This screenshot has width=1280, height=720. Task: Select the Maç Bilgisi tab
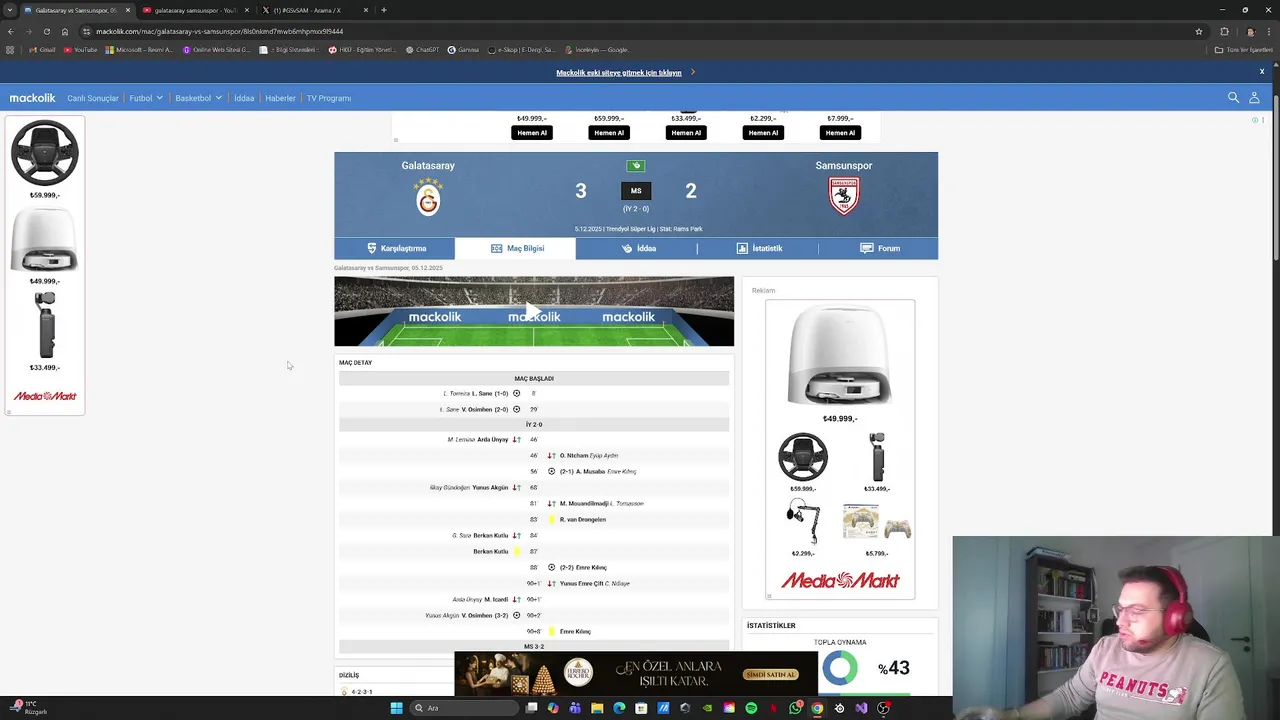516,248
